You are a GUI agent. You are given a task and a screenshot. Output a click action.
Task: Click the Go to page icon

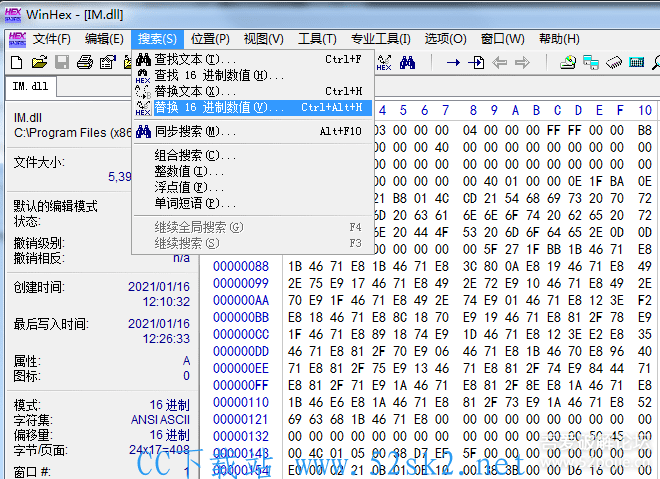[476, 63]
